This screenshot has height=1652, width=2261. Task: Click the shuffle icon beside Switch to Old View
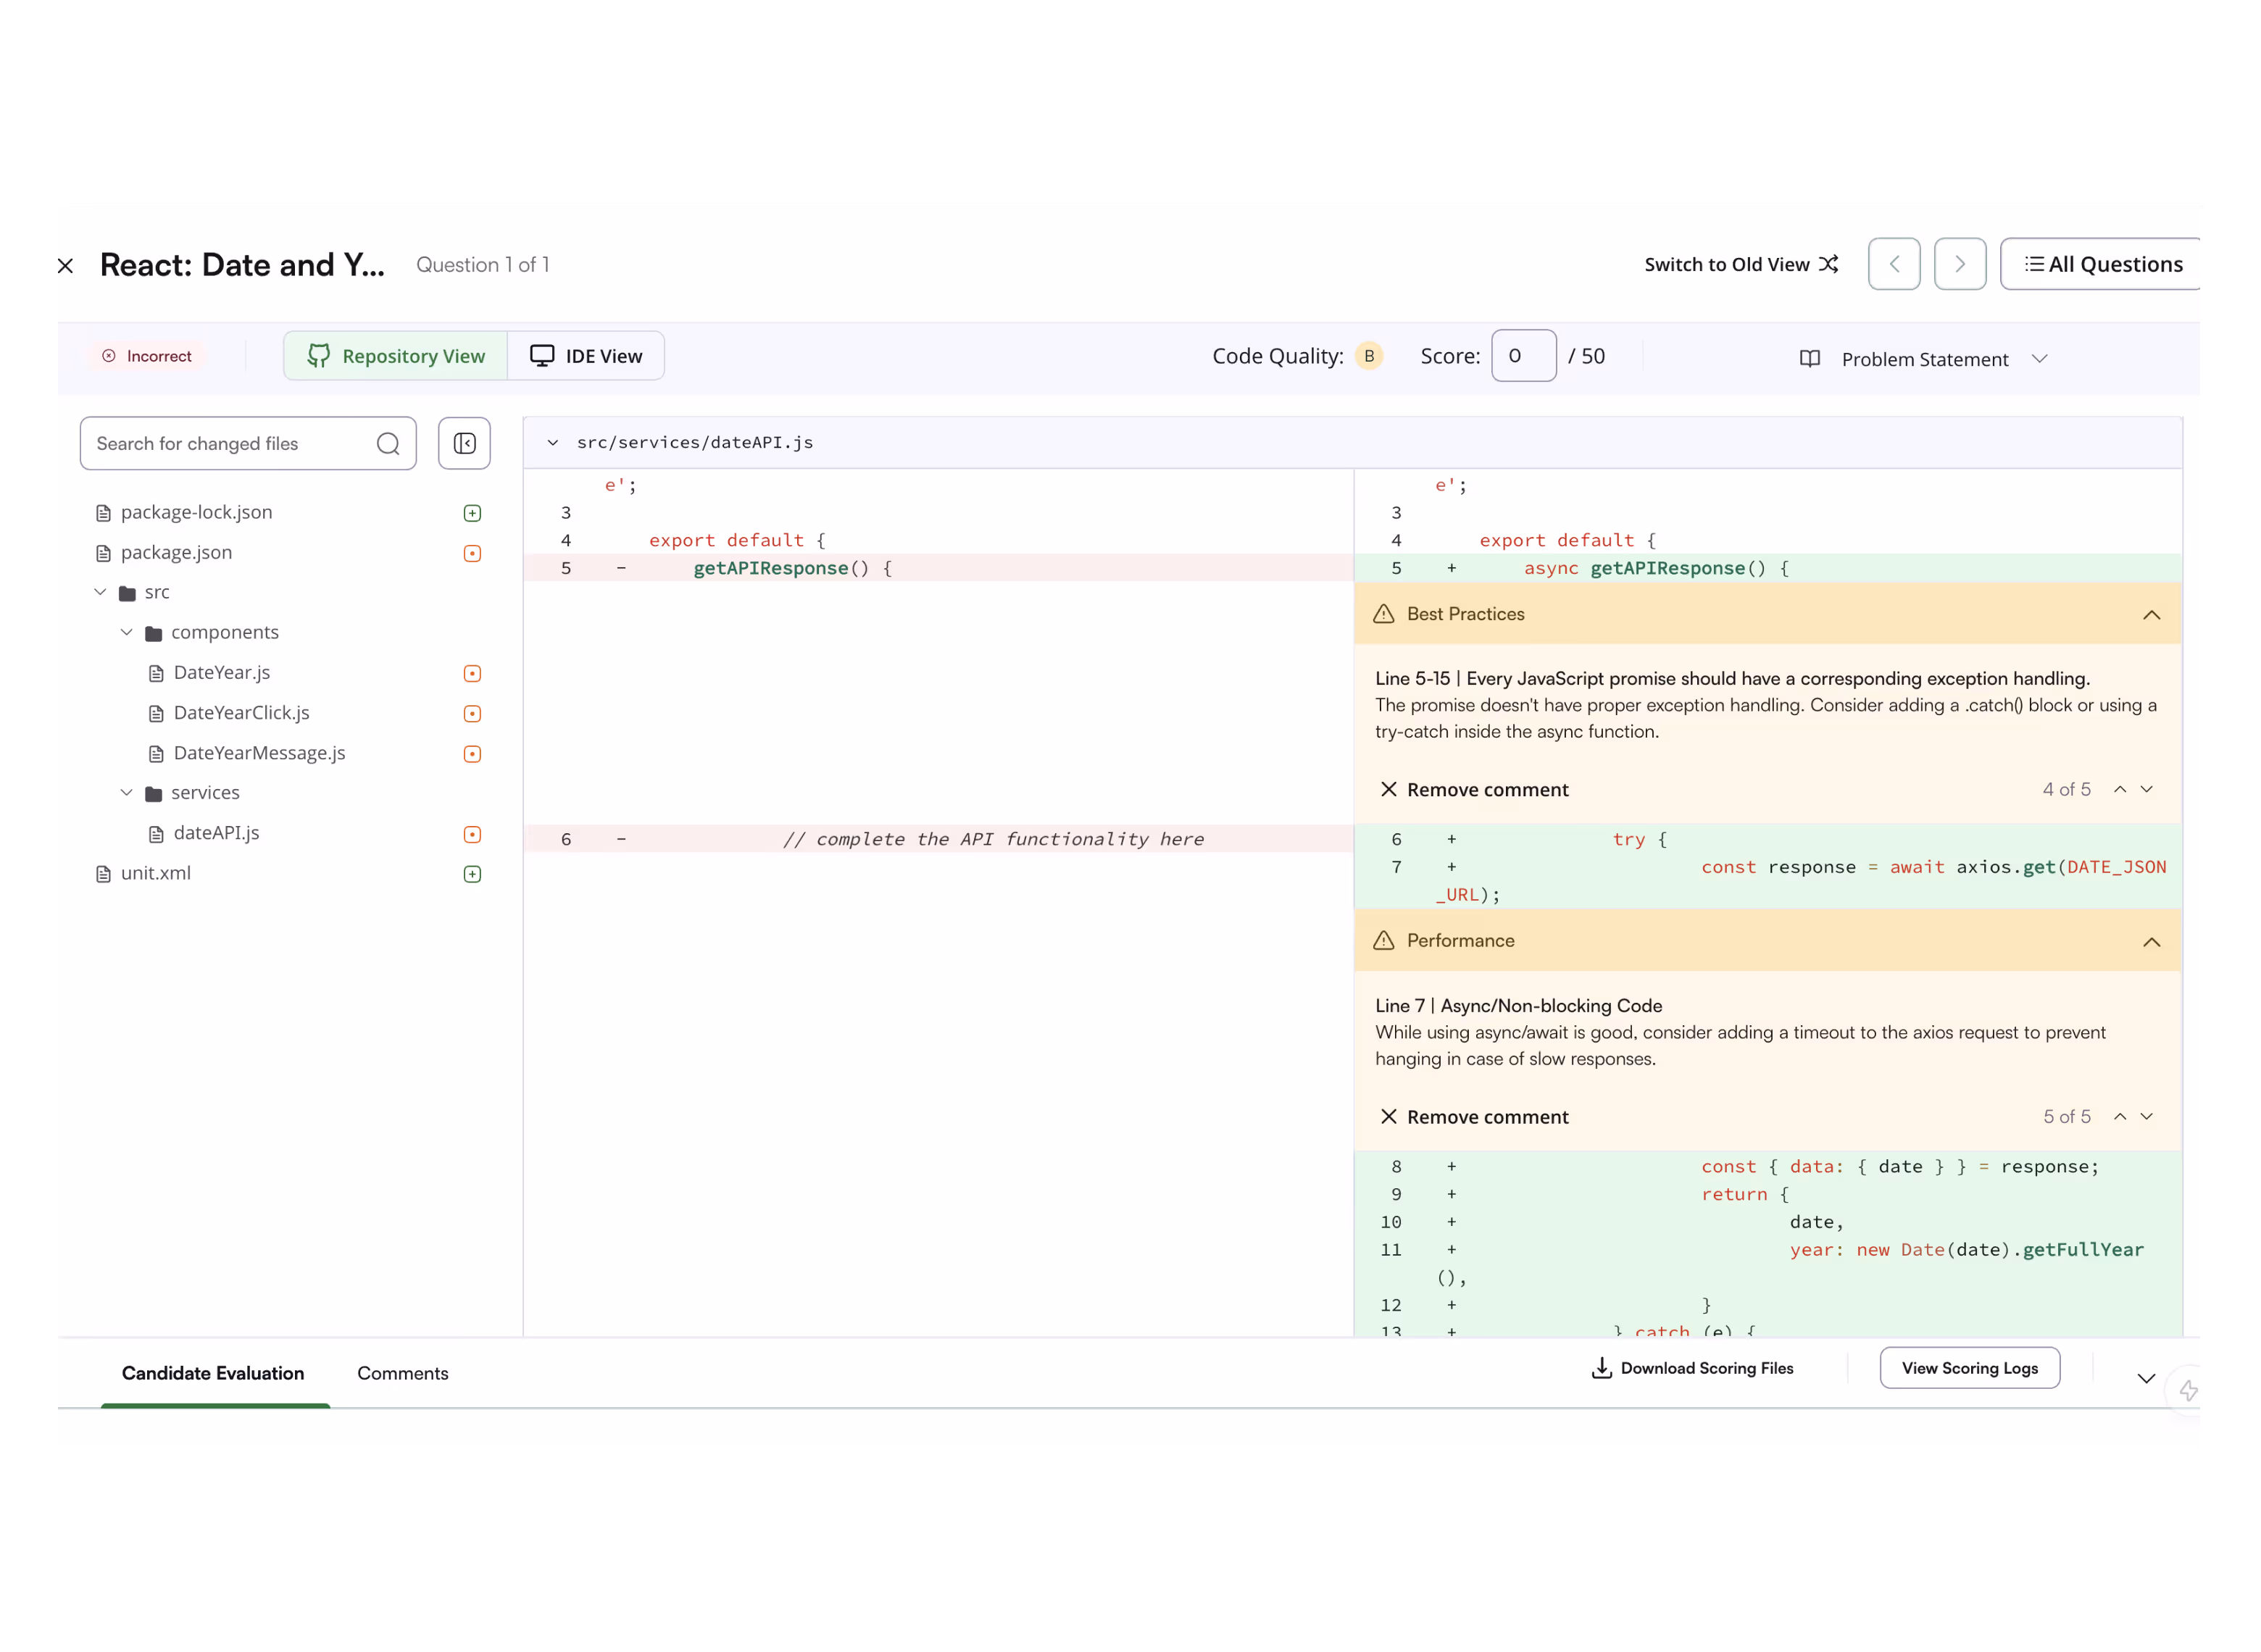[1829, 264]
